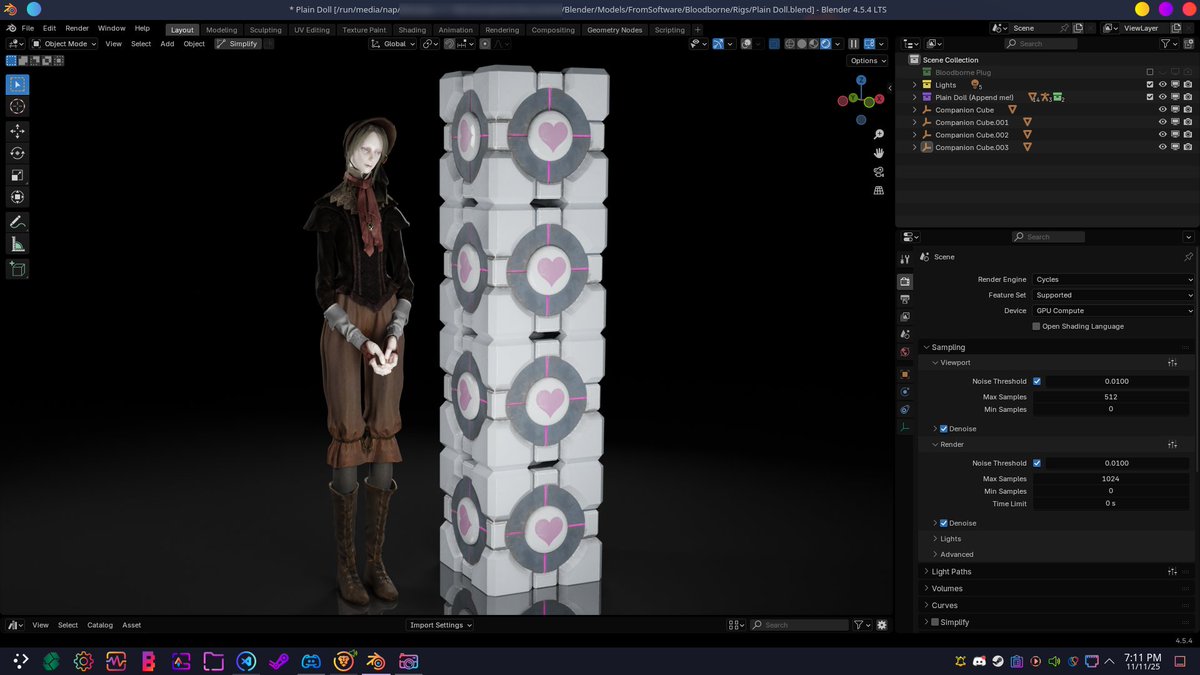This screenshot has height=675, width=1200.
Task: Switch to wireframe viewport shading
Action: point(790,44)
